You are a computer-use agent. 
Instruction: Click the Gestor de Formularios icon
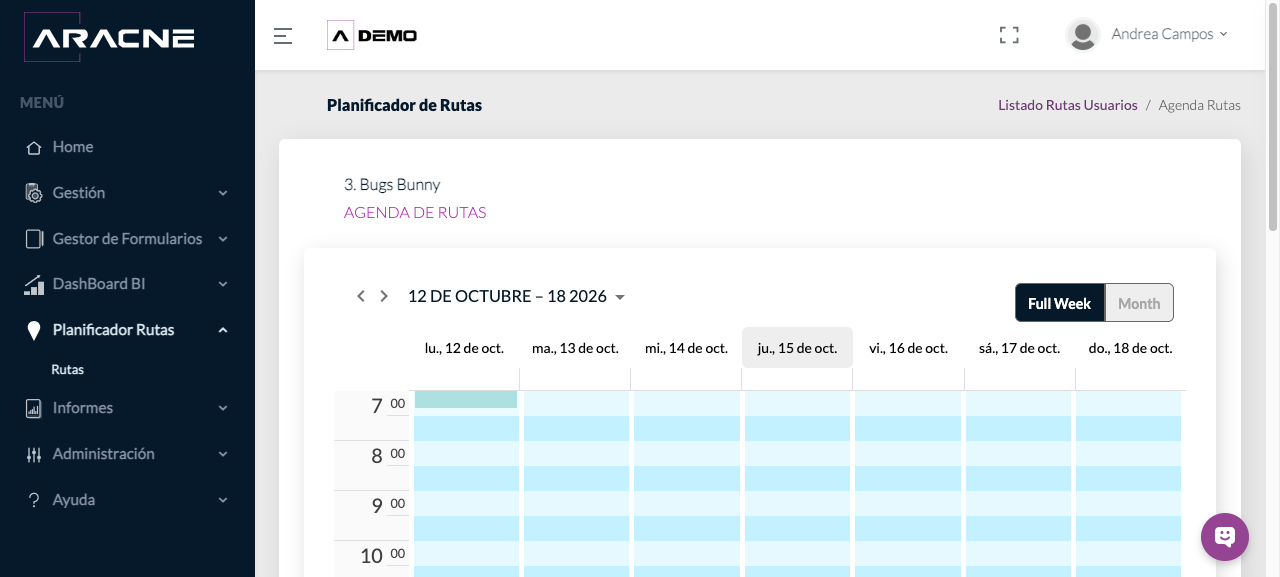click(x=34, y=239)
